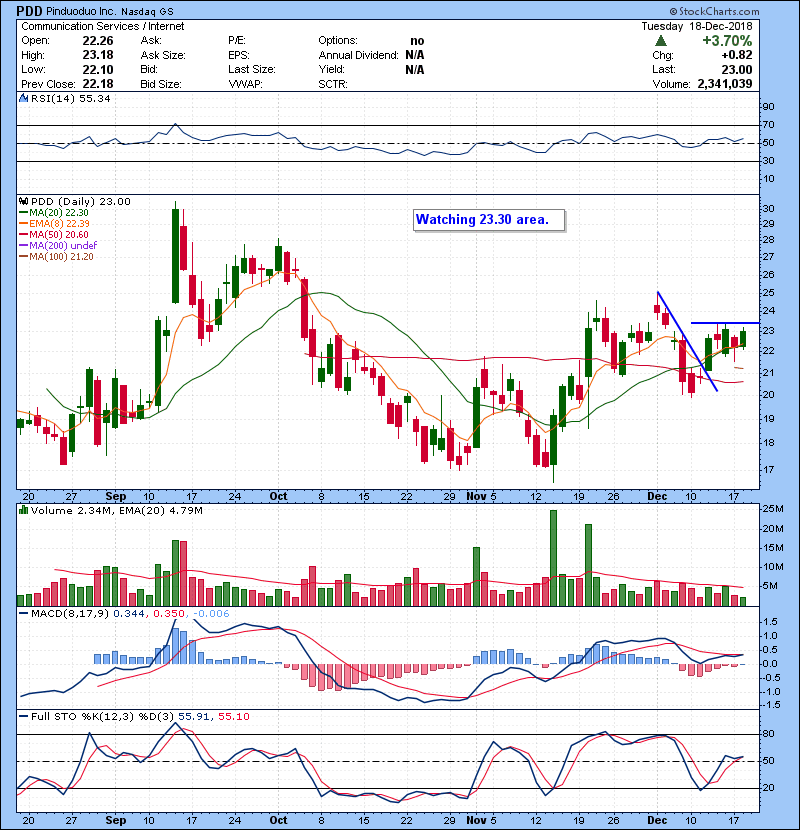800x830 pixels.
Task: Click the RSI(14) indicator line icon
Action: click(x=24, y=98)
